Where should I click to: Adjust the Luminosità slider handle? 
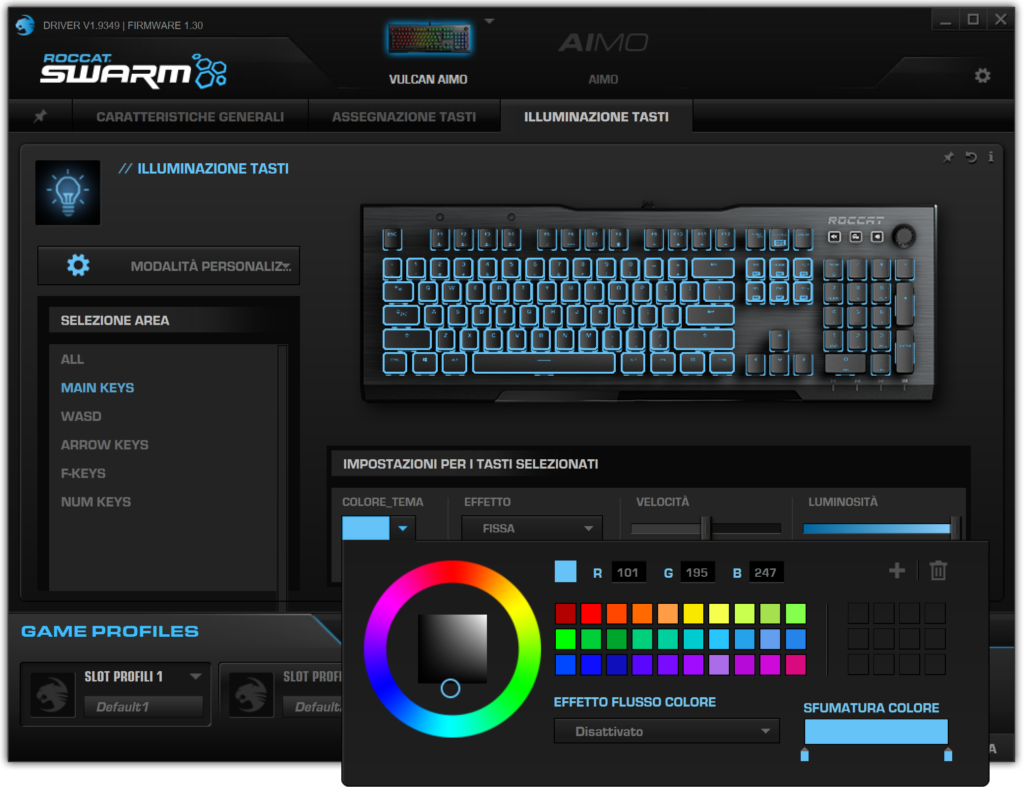tap(955, 528)
